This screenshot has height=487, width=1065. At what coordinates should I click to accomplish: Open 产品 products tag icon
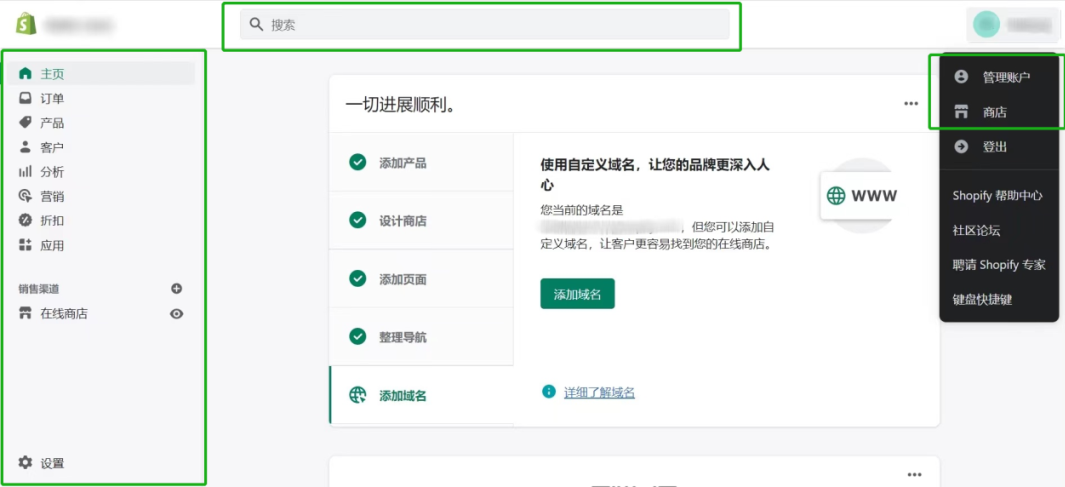pos(26,123)
